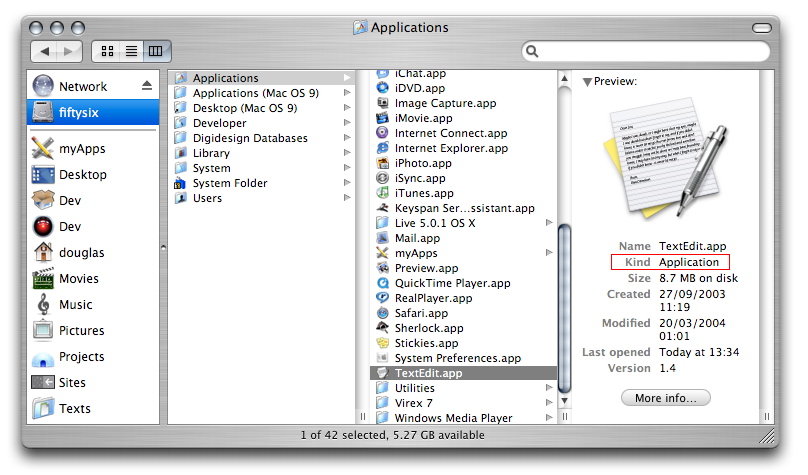Viewport: 808px width, 475px height.
Task: Click the Safari.app compass icon
Action: [383, 313]
